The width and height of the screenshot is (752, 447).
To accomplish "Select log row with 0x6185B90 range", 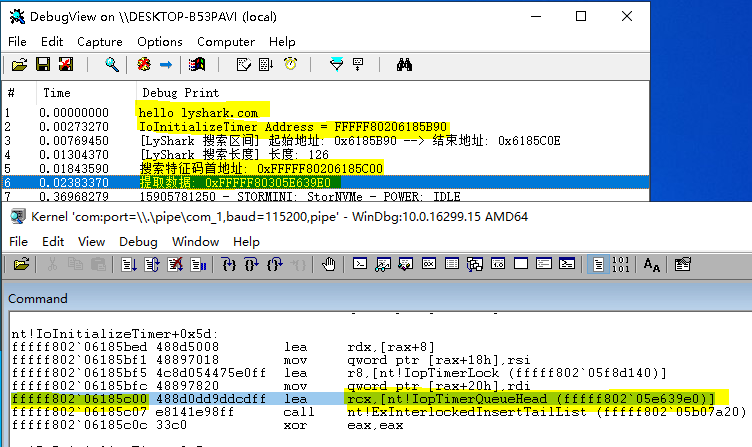I will point(326,141).
